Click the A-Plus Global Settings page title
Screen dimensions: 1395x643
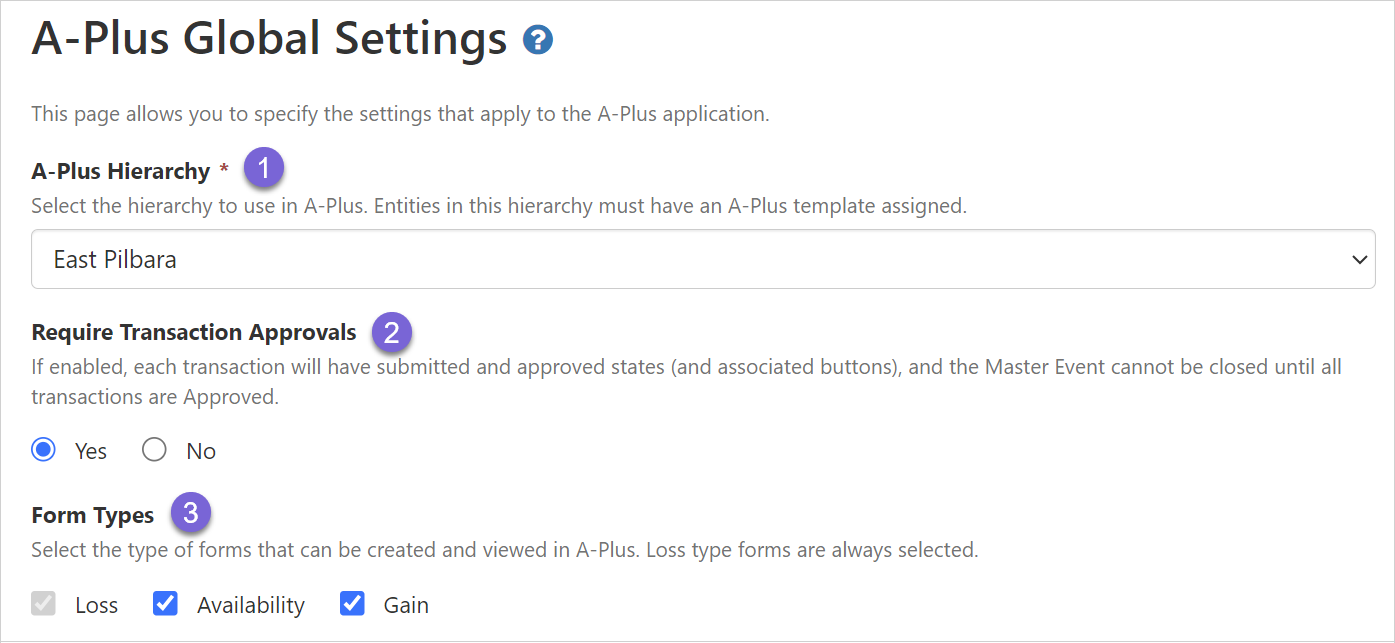(270, 38)
